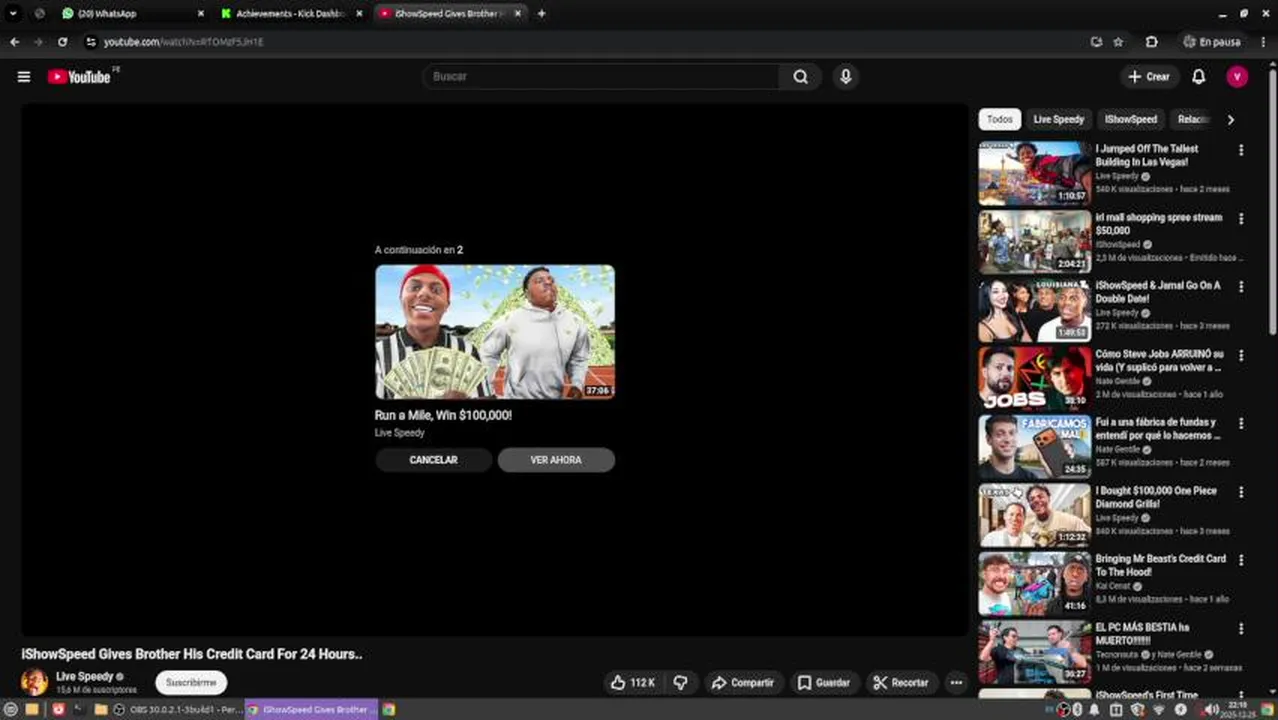
Task: Open the Live Speedy channel name link
Action: point(84,676)
